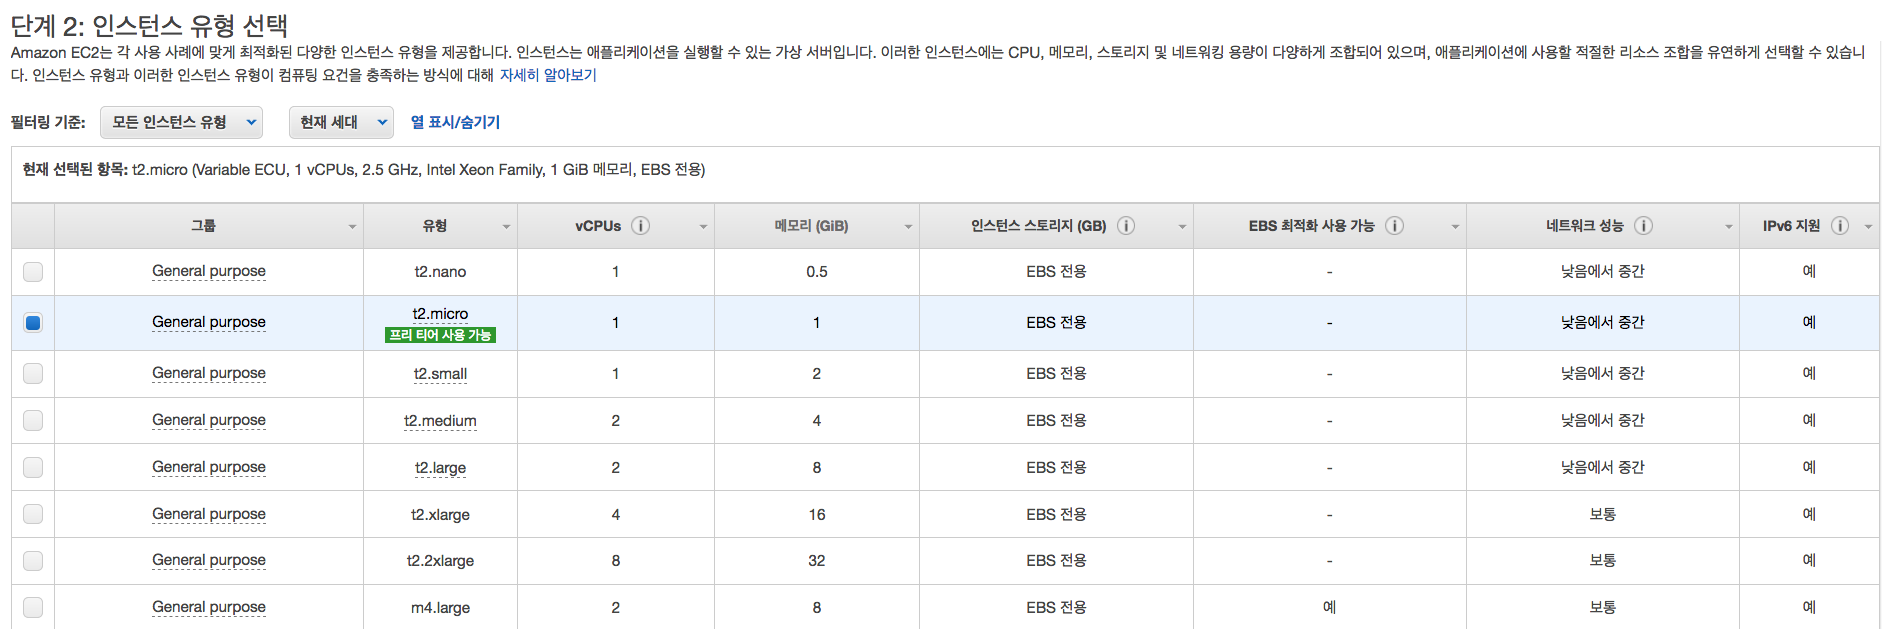Viewport: 1882px width, 629px height.
Task: Check the t2.nano row checkbox
Action: [x=33, y=271]
